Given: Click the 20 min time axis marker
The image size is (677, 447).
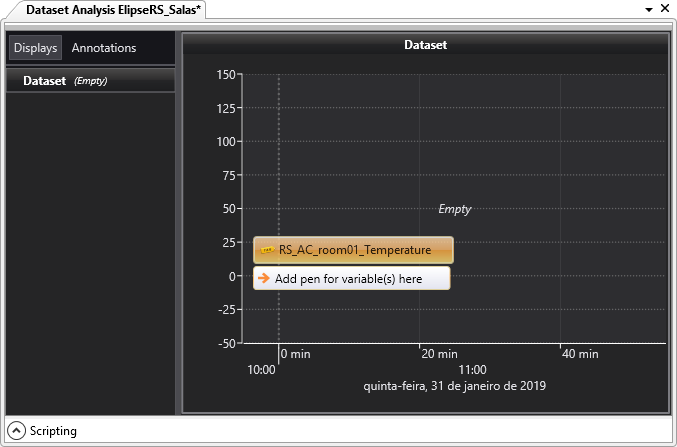Looking at the screenshot, I should pyautogui.click(x=439, y=354).
